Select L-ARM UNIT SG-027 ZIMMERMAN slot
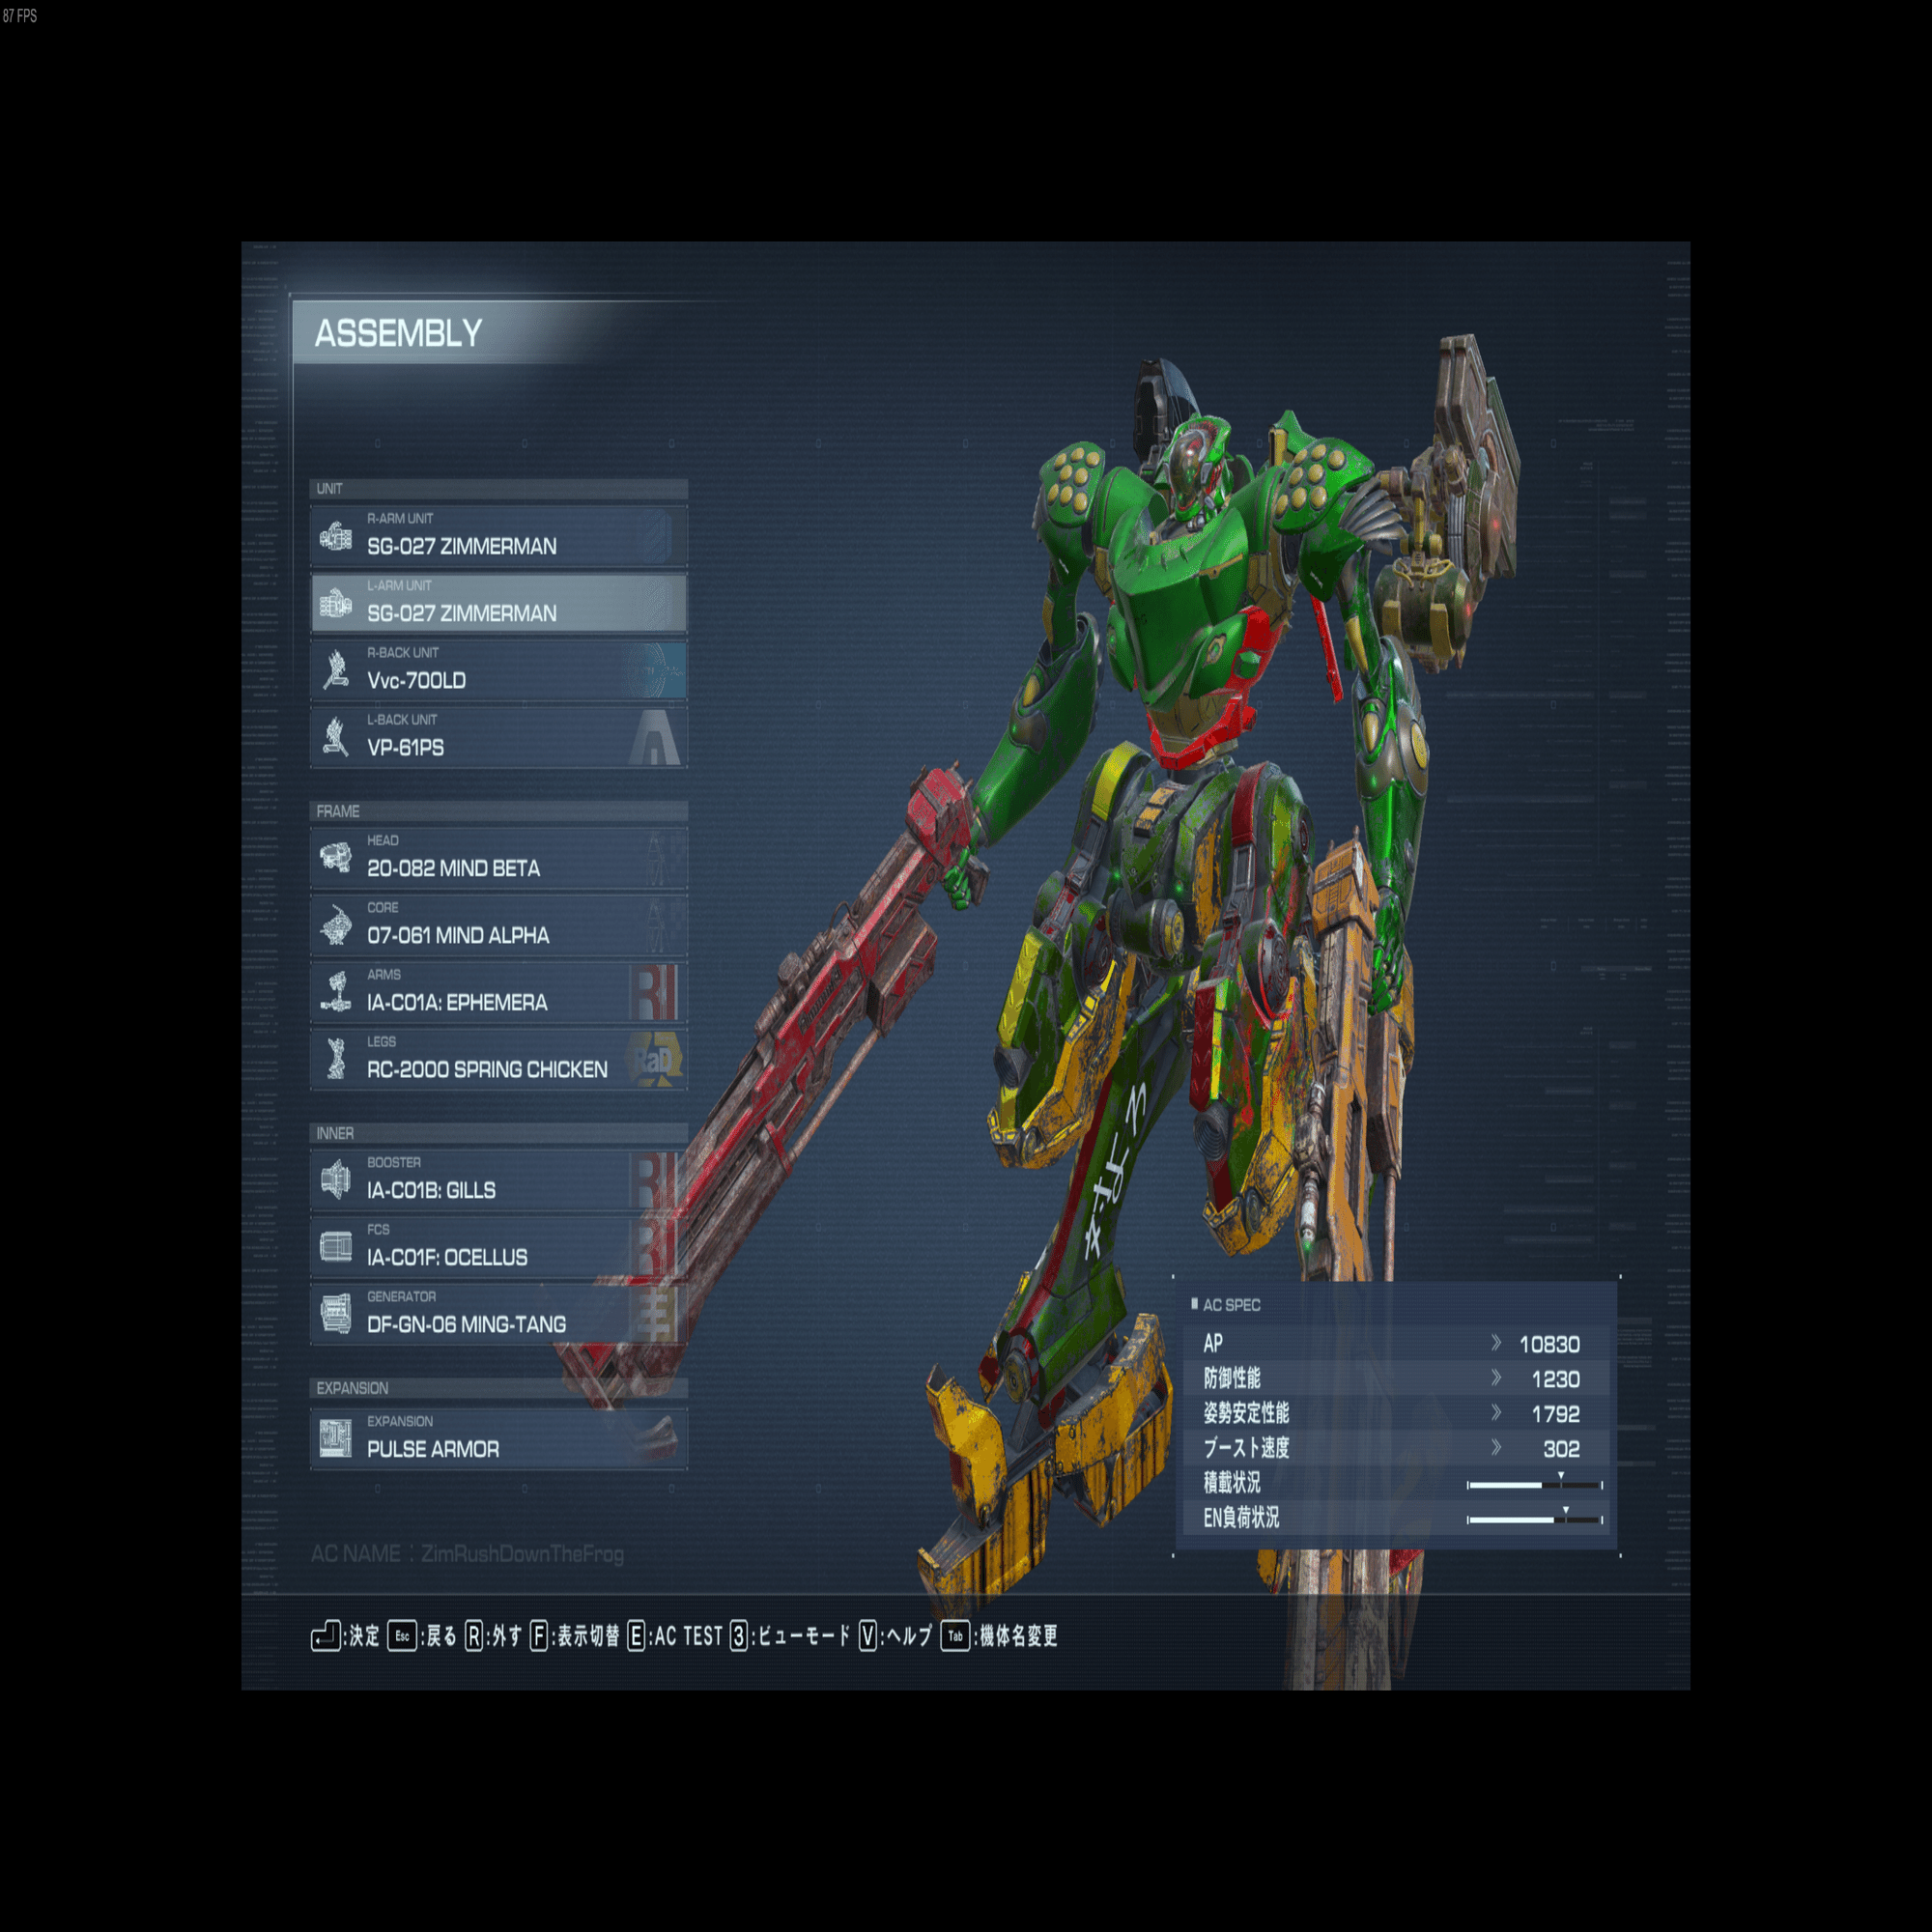1932x1932 pixels. coord(499,604)
